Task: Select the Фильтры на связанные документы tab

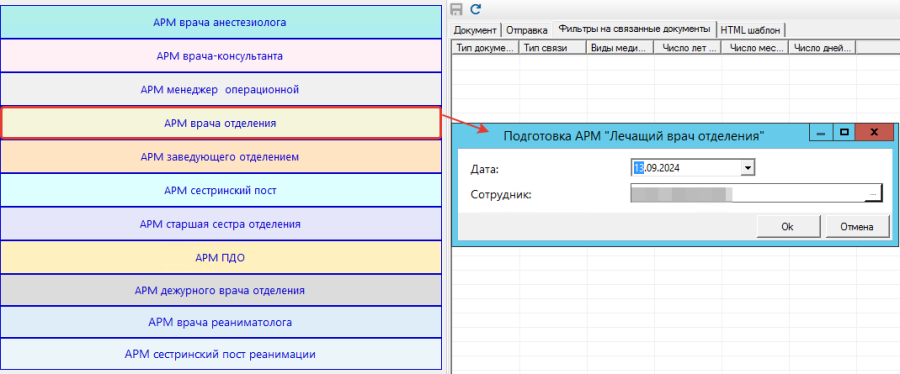Action: [634, 29]
